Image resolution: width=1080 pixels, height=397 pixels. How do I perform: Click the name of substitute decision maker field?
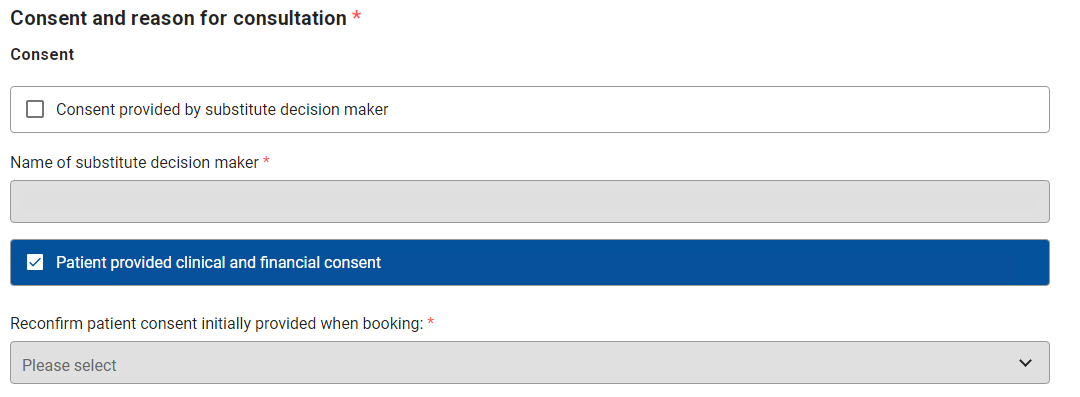pos(530,201)
